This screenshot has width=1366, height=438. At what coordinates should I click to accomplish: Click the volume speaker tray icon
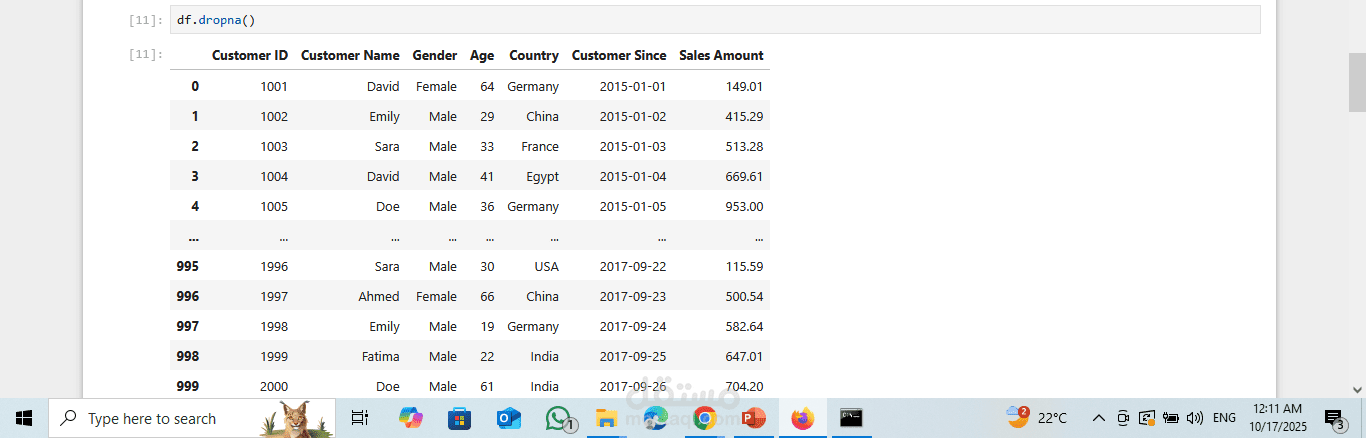[x=1194, y=418]
